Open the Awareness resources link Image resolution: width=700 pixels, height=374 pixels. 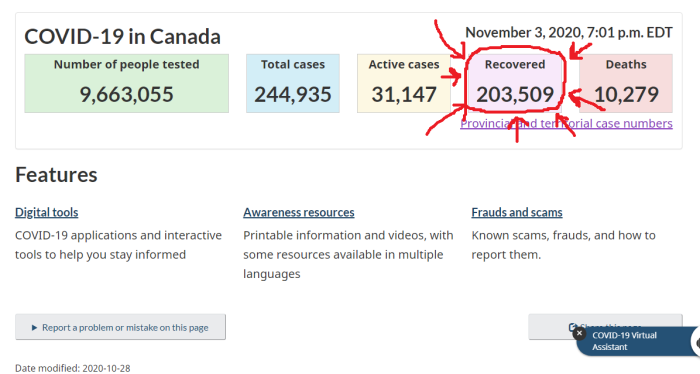(x=299, y=212)
